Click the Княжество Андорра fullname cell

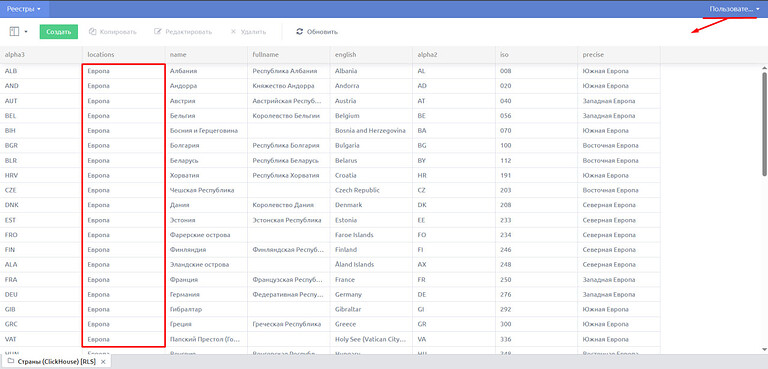(289, 86)
